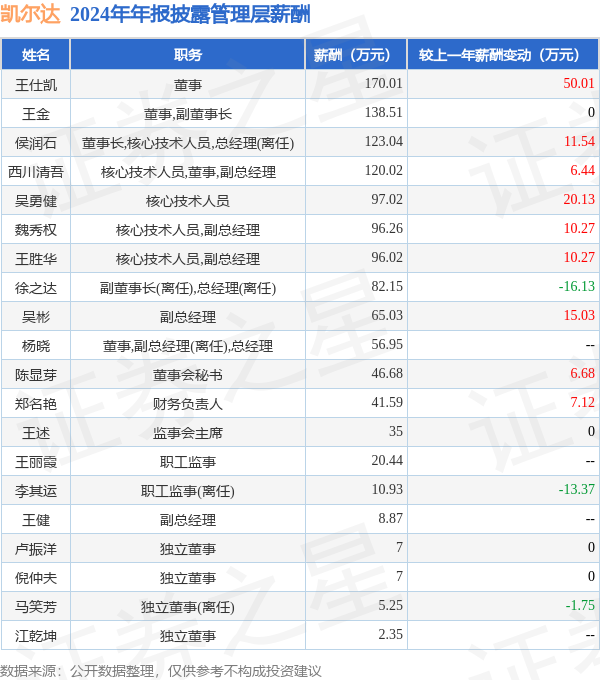Click the salary value 97.02
Image resolution: width=600 pixels, height=680 pixels.
click(387, 199)
